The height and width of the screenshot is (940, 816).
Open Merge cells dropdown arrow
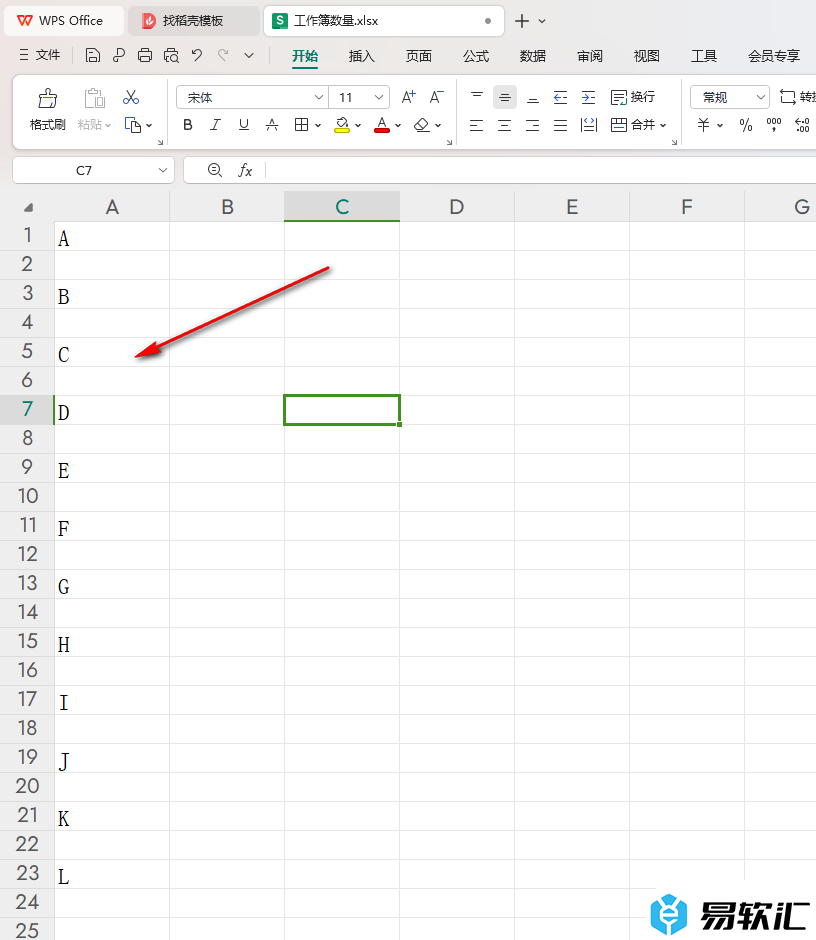coord(663,125)
